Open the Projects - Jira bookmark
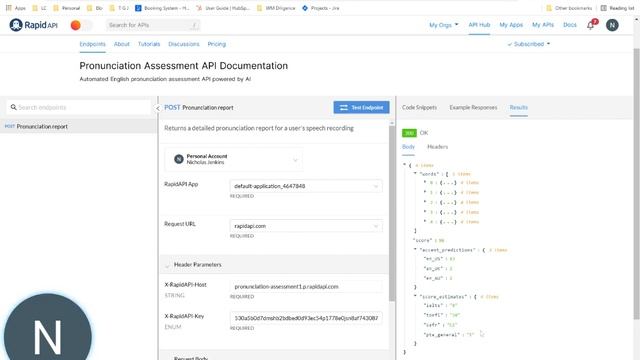 [321, 8]
